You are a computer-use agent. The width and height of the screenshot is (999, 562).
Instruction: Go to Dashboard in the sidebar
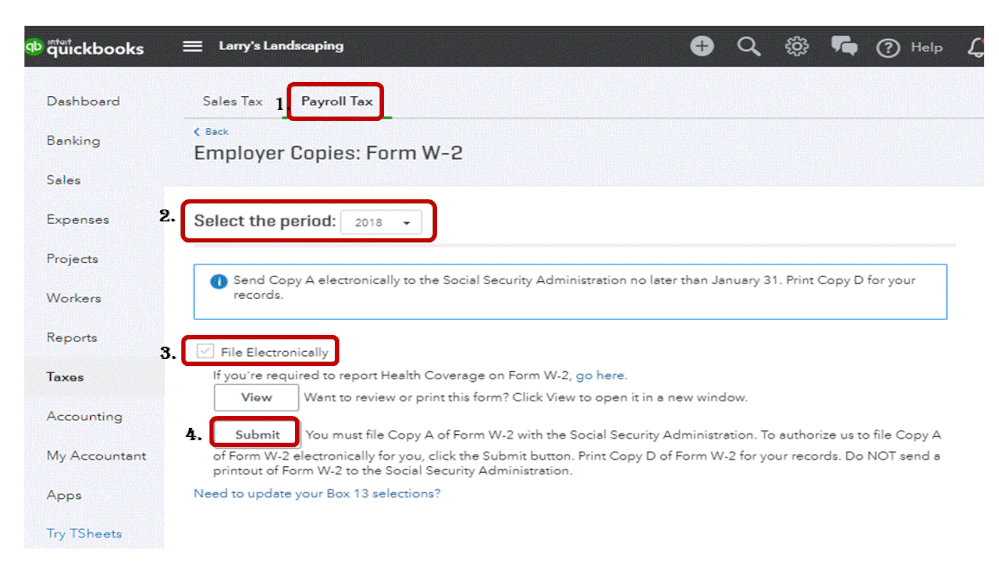pos(83,101)
